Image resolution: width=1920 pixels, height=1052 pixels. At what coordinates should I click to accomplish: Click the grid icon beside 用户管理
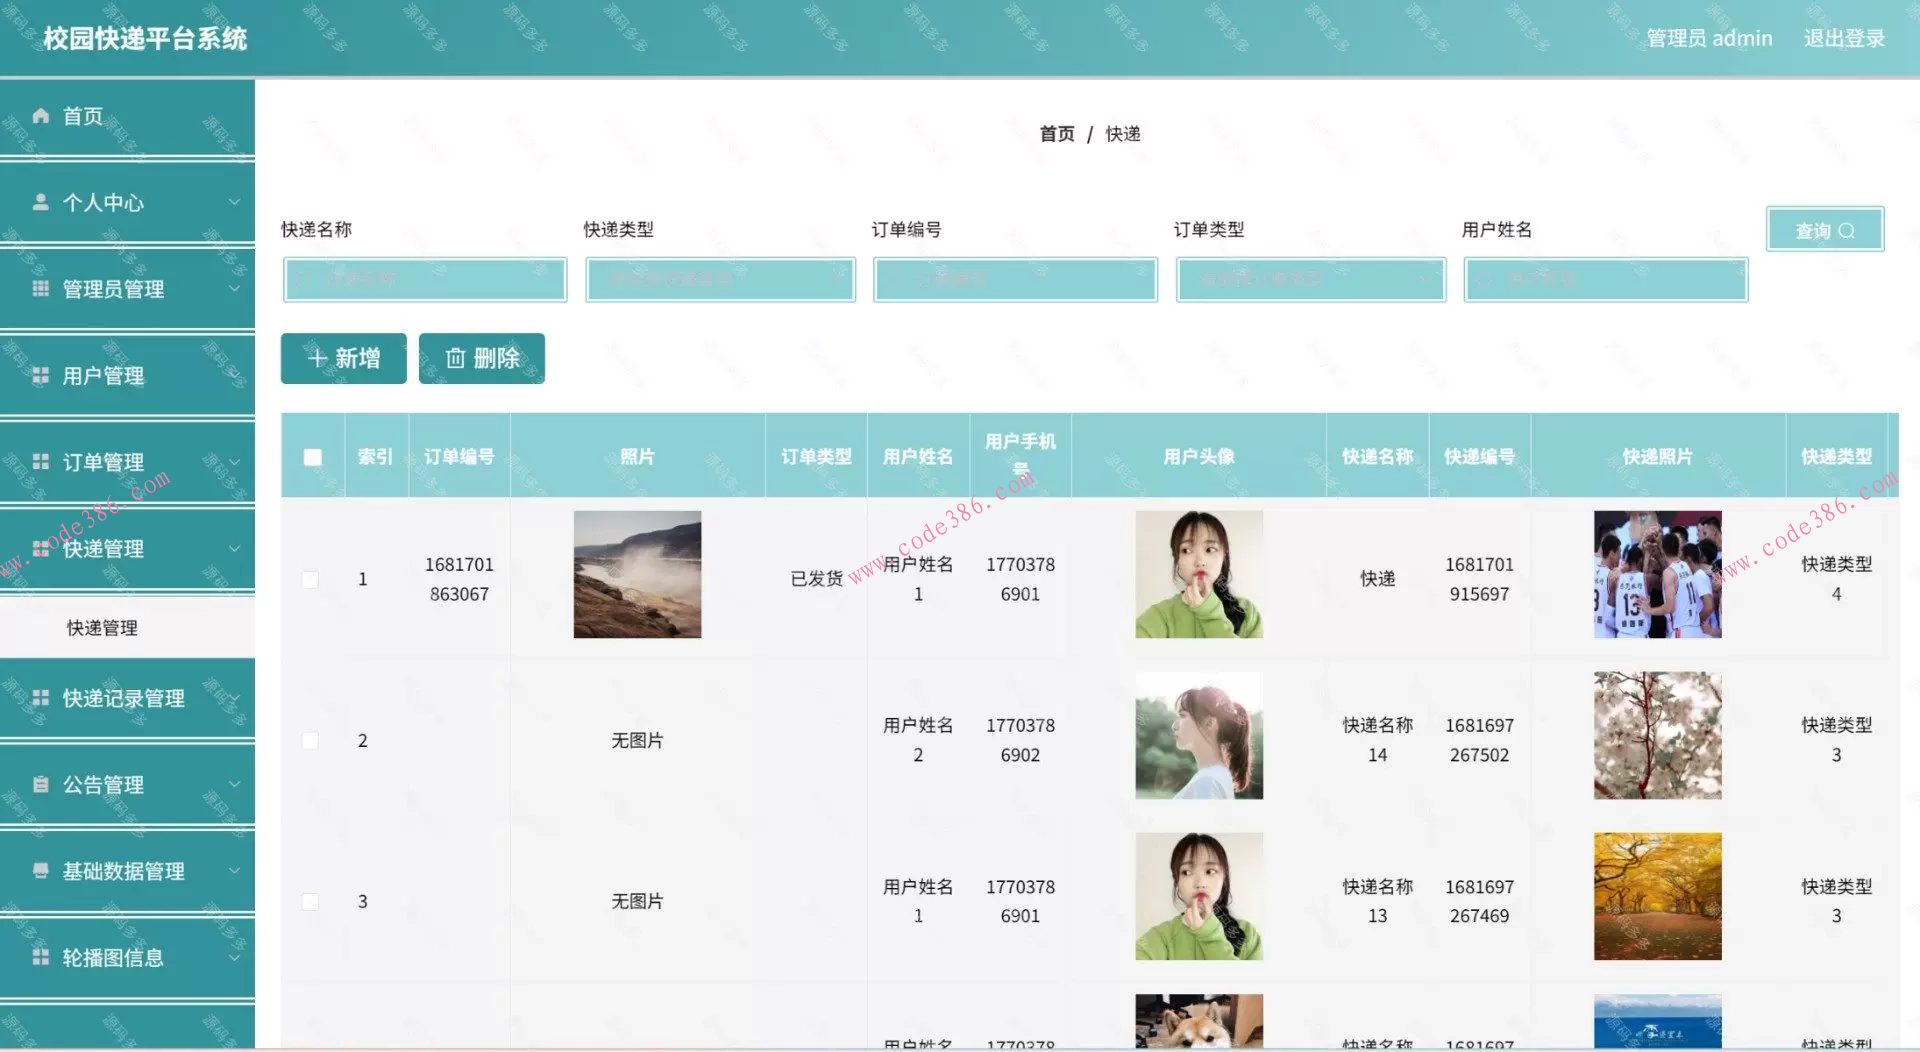click(41, 376)
